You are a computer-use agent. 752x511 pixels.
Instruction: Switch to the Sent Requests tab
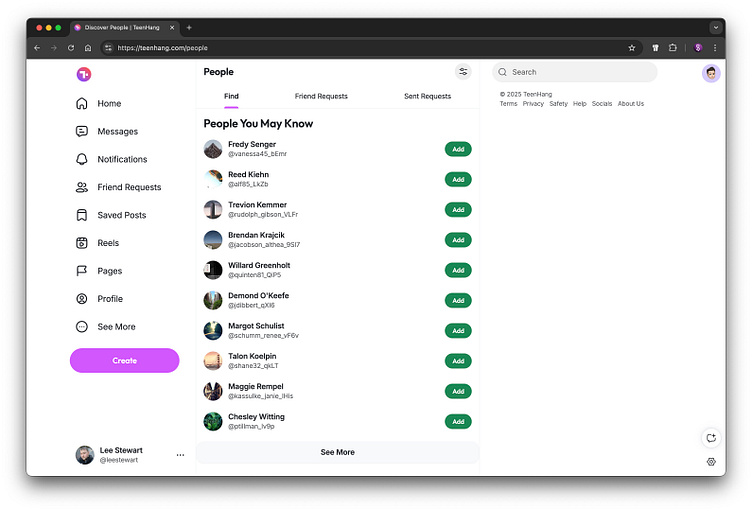pos(427,96)
